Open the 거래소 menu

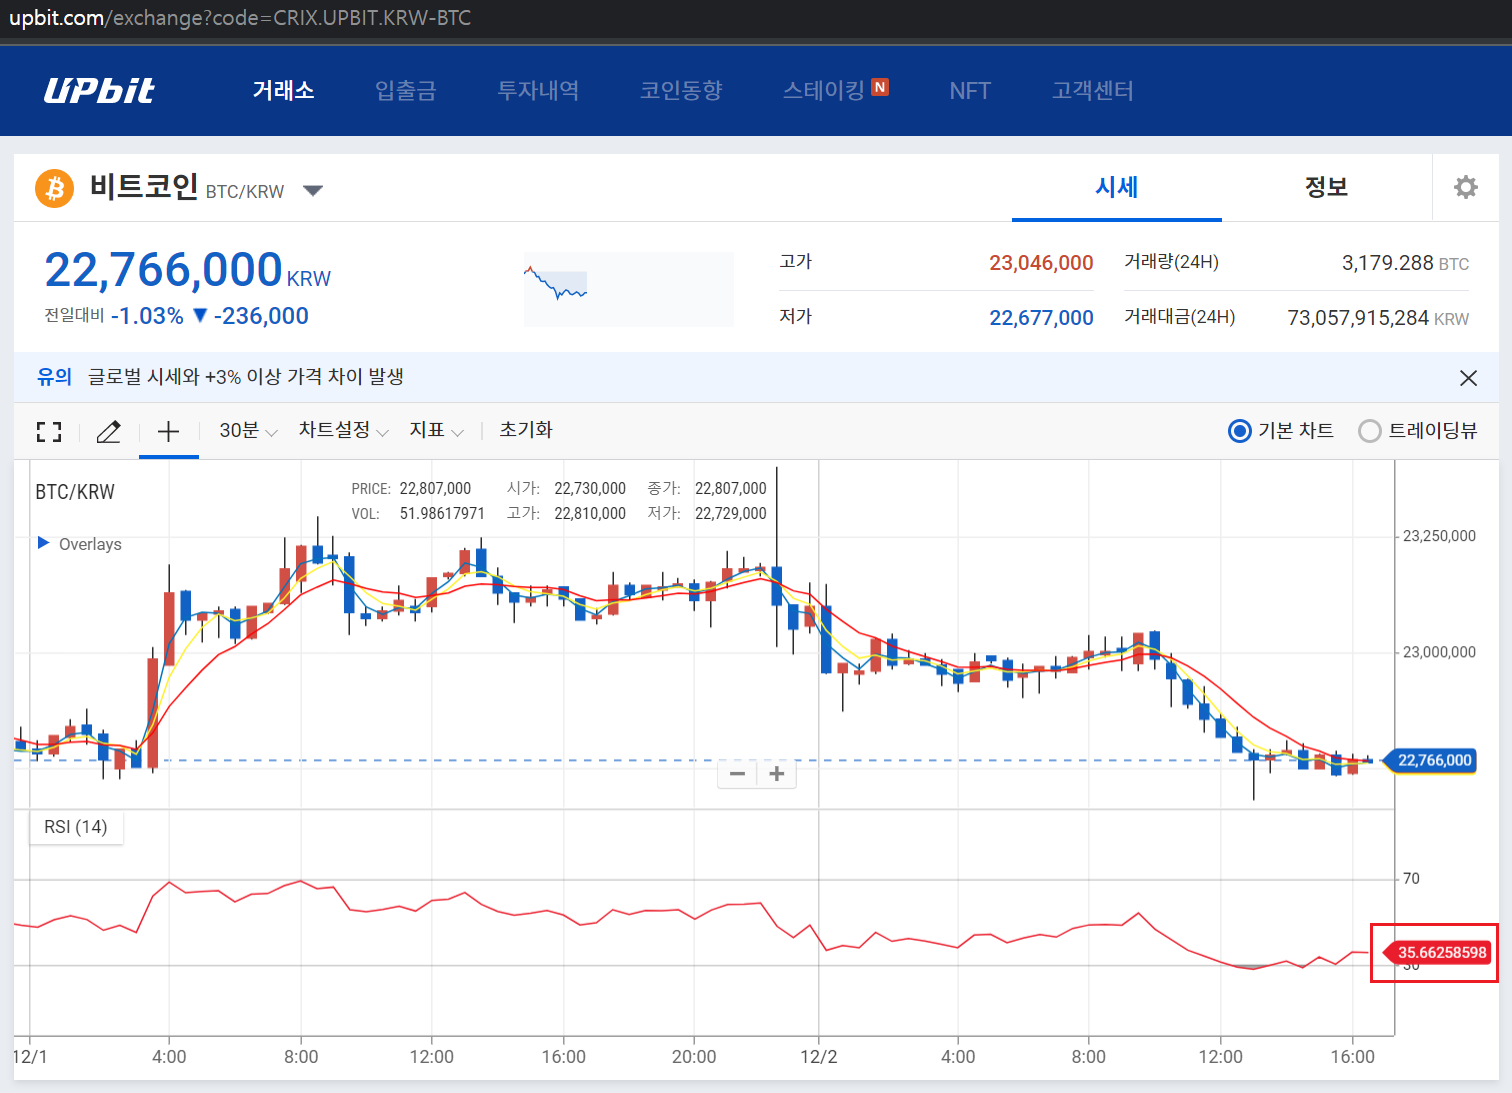(283, 91)
